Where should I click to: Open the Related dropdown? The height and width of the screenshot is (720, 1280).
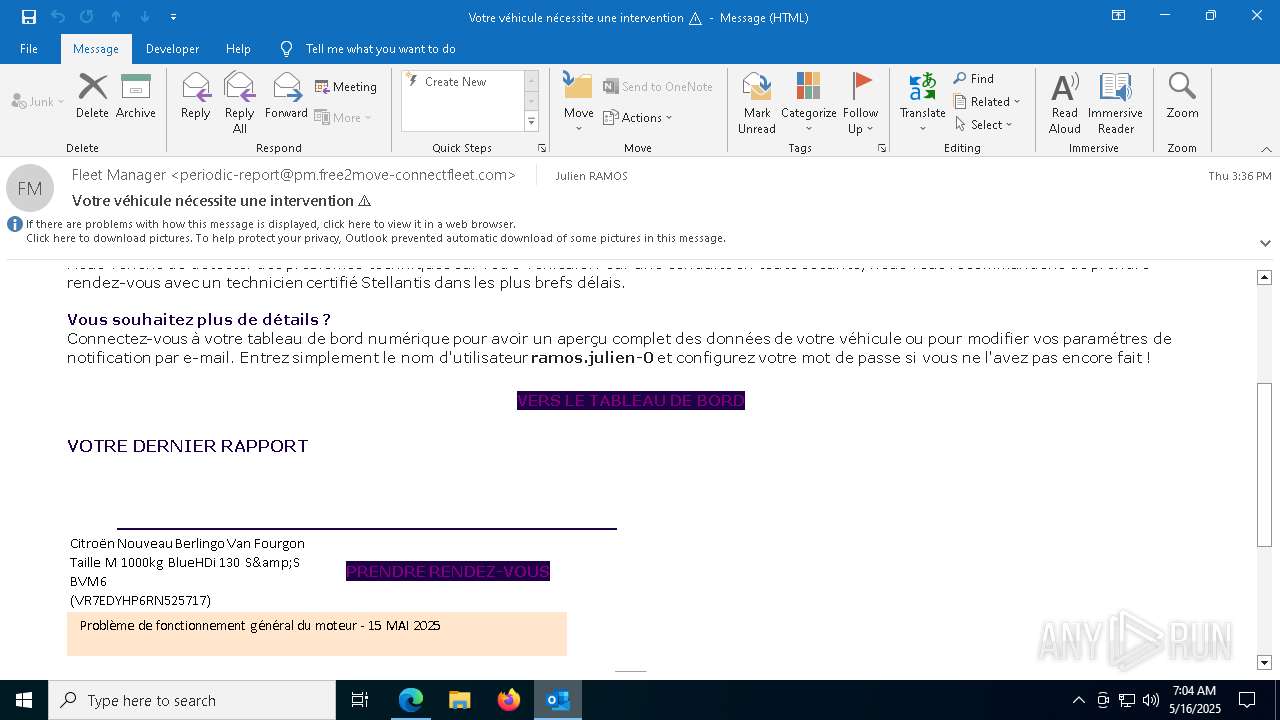click(987, 102)
